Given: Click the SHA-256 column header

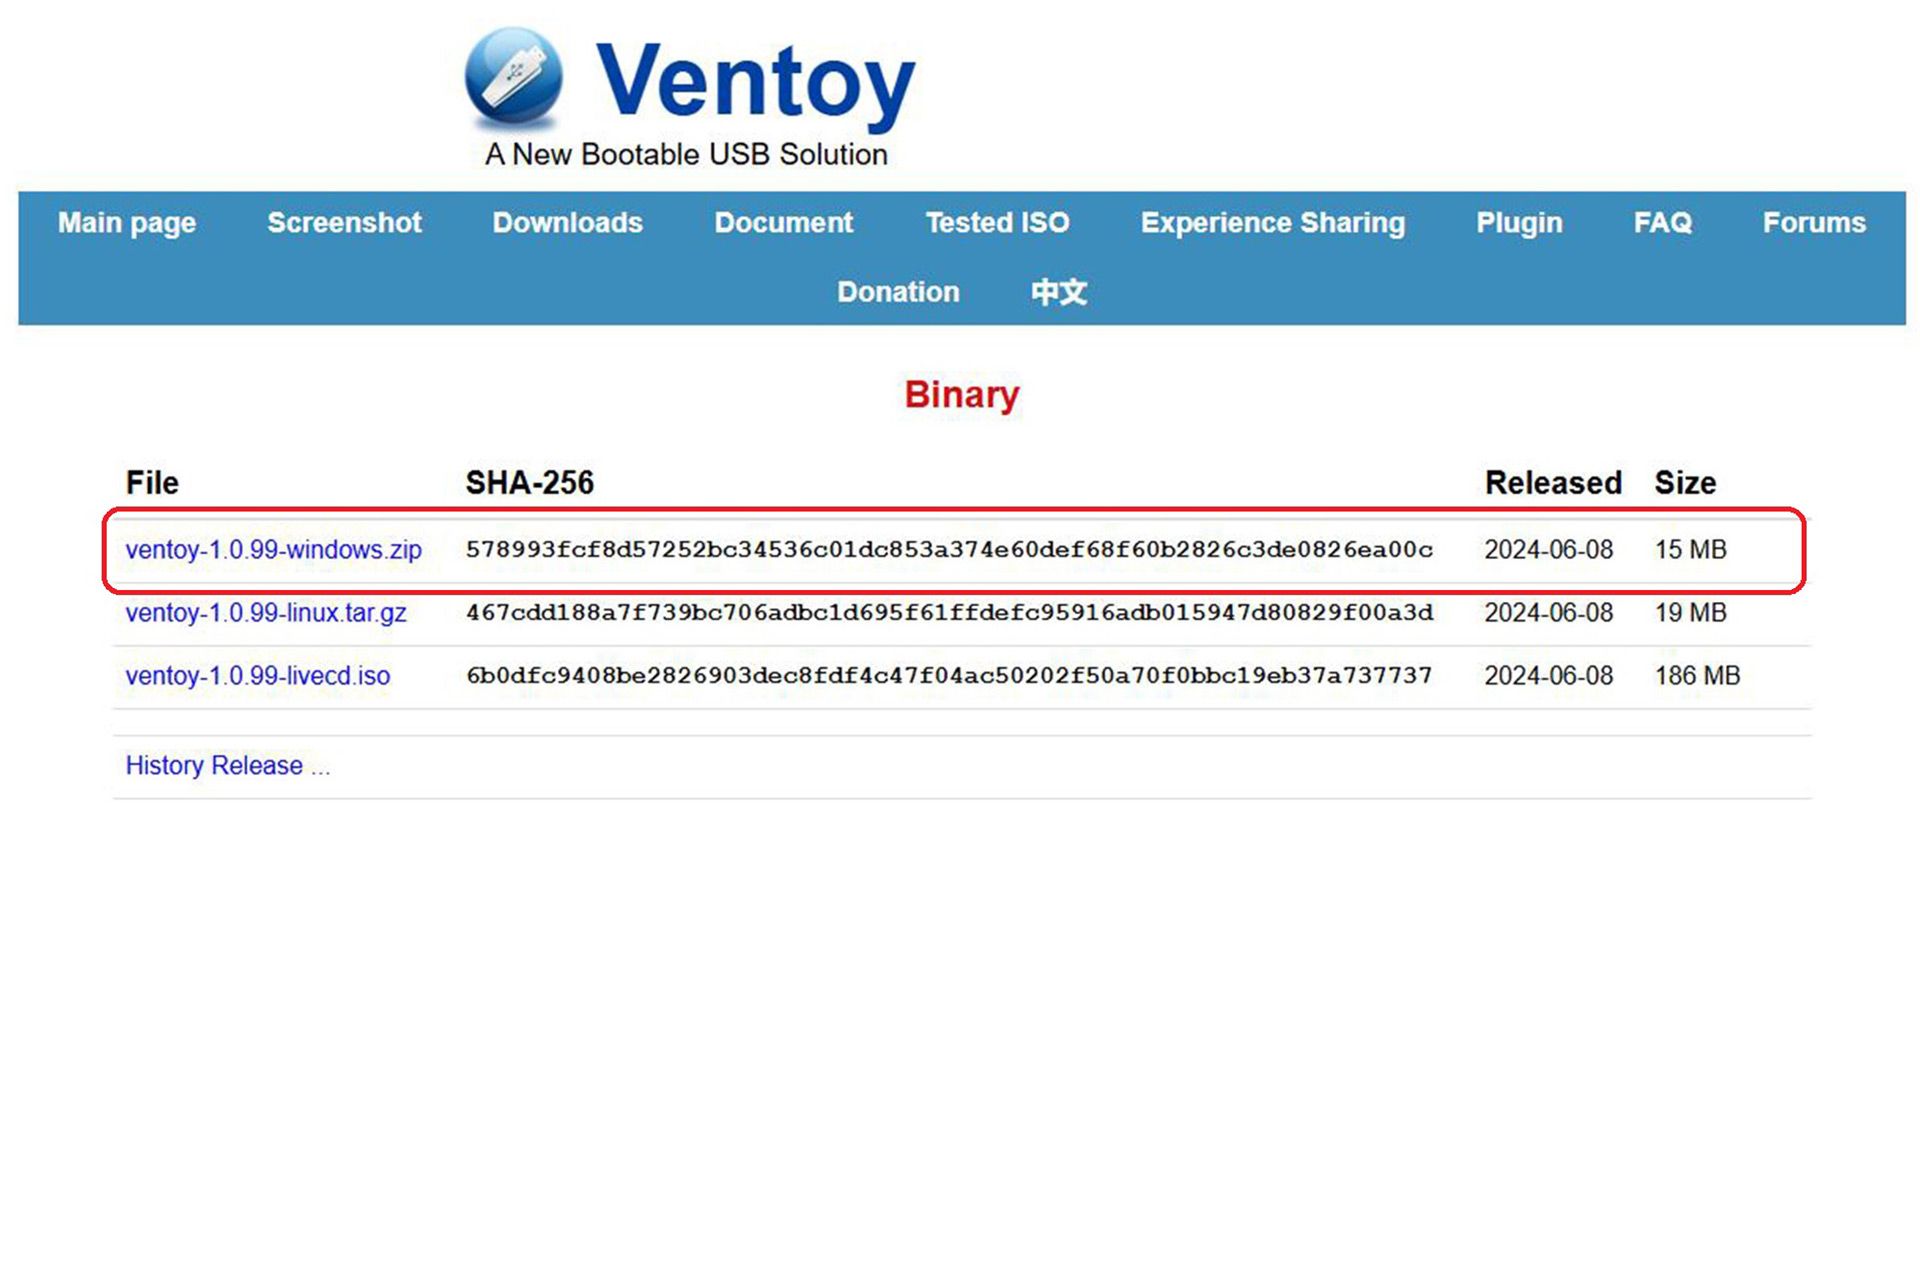Looking at the screenshot, I should tap(530, 483).
